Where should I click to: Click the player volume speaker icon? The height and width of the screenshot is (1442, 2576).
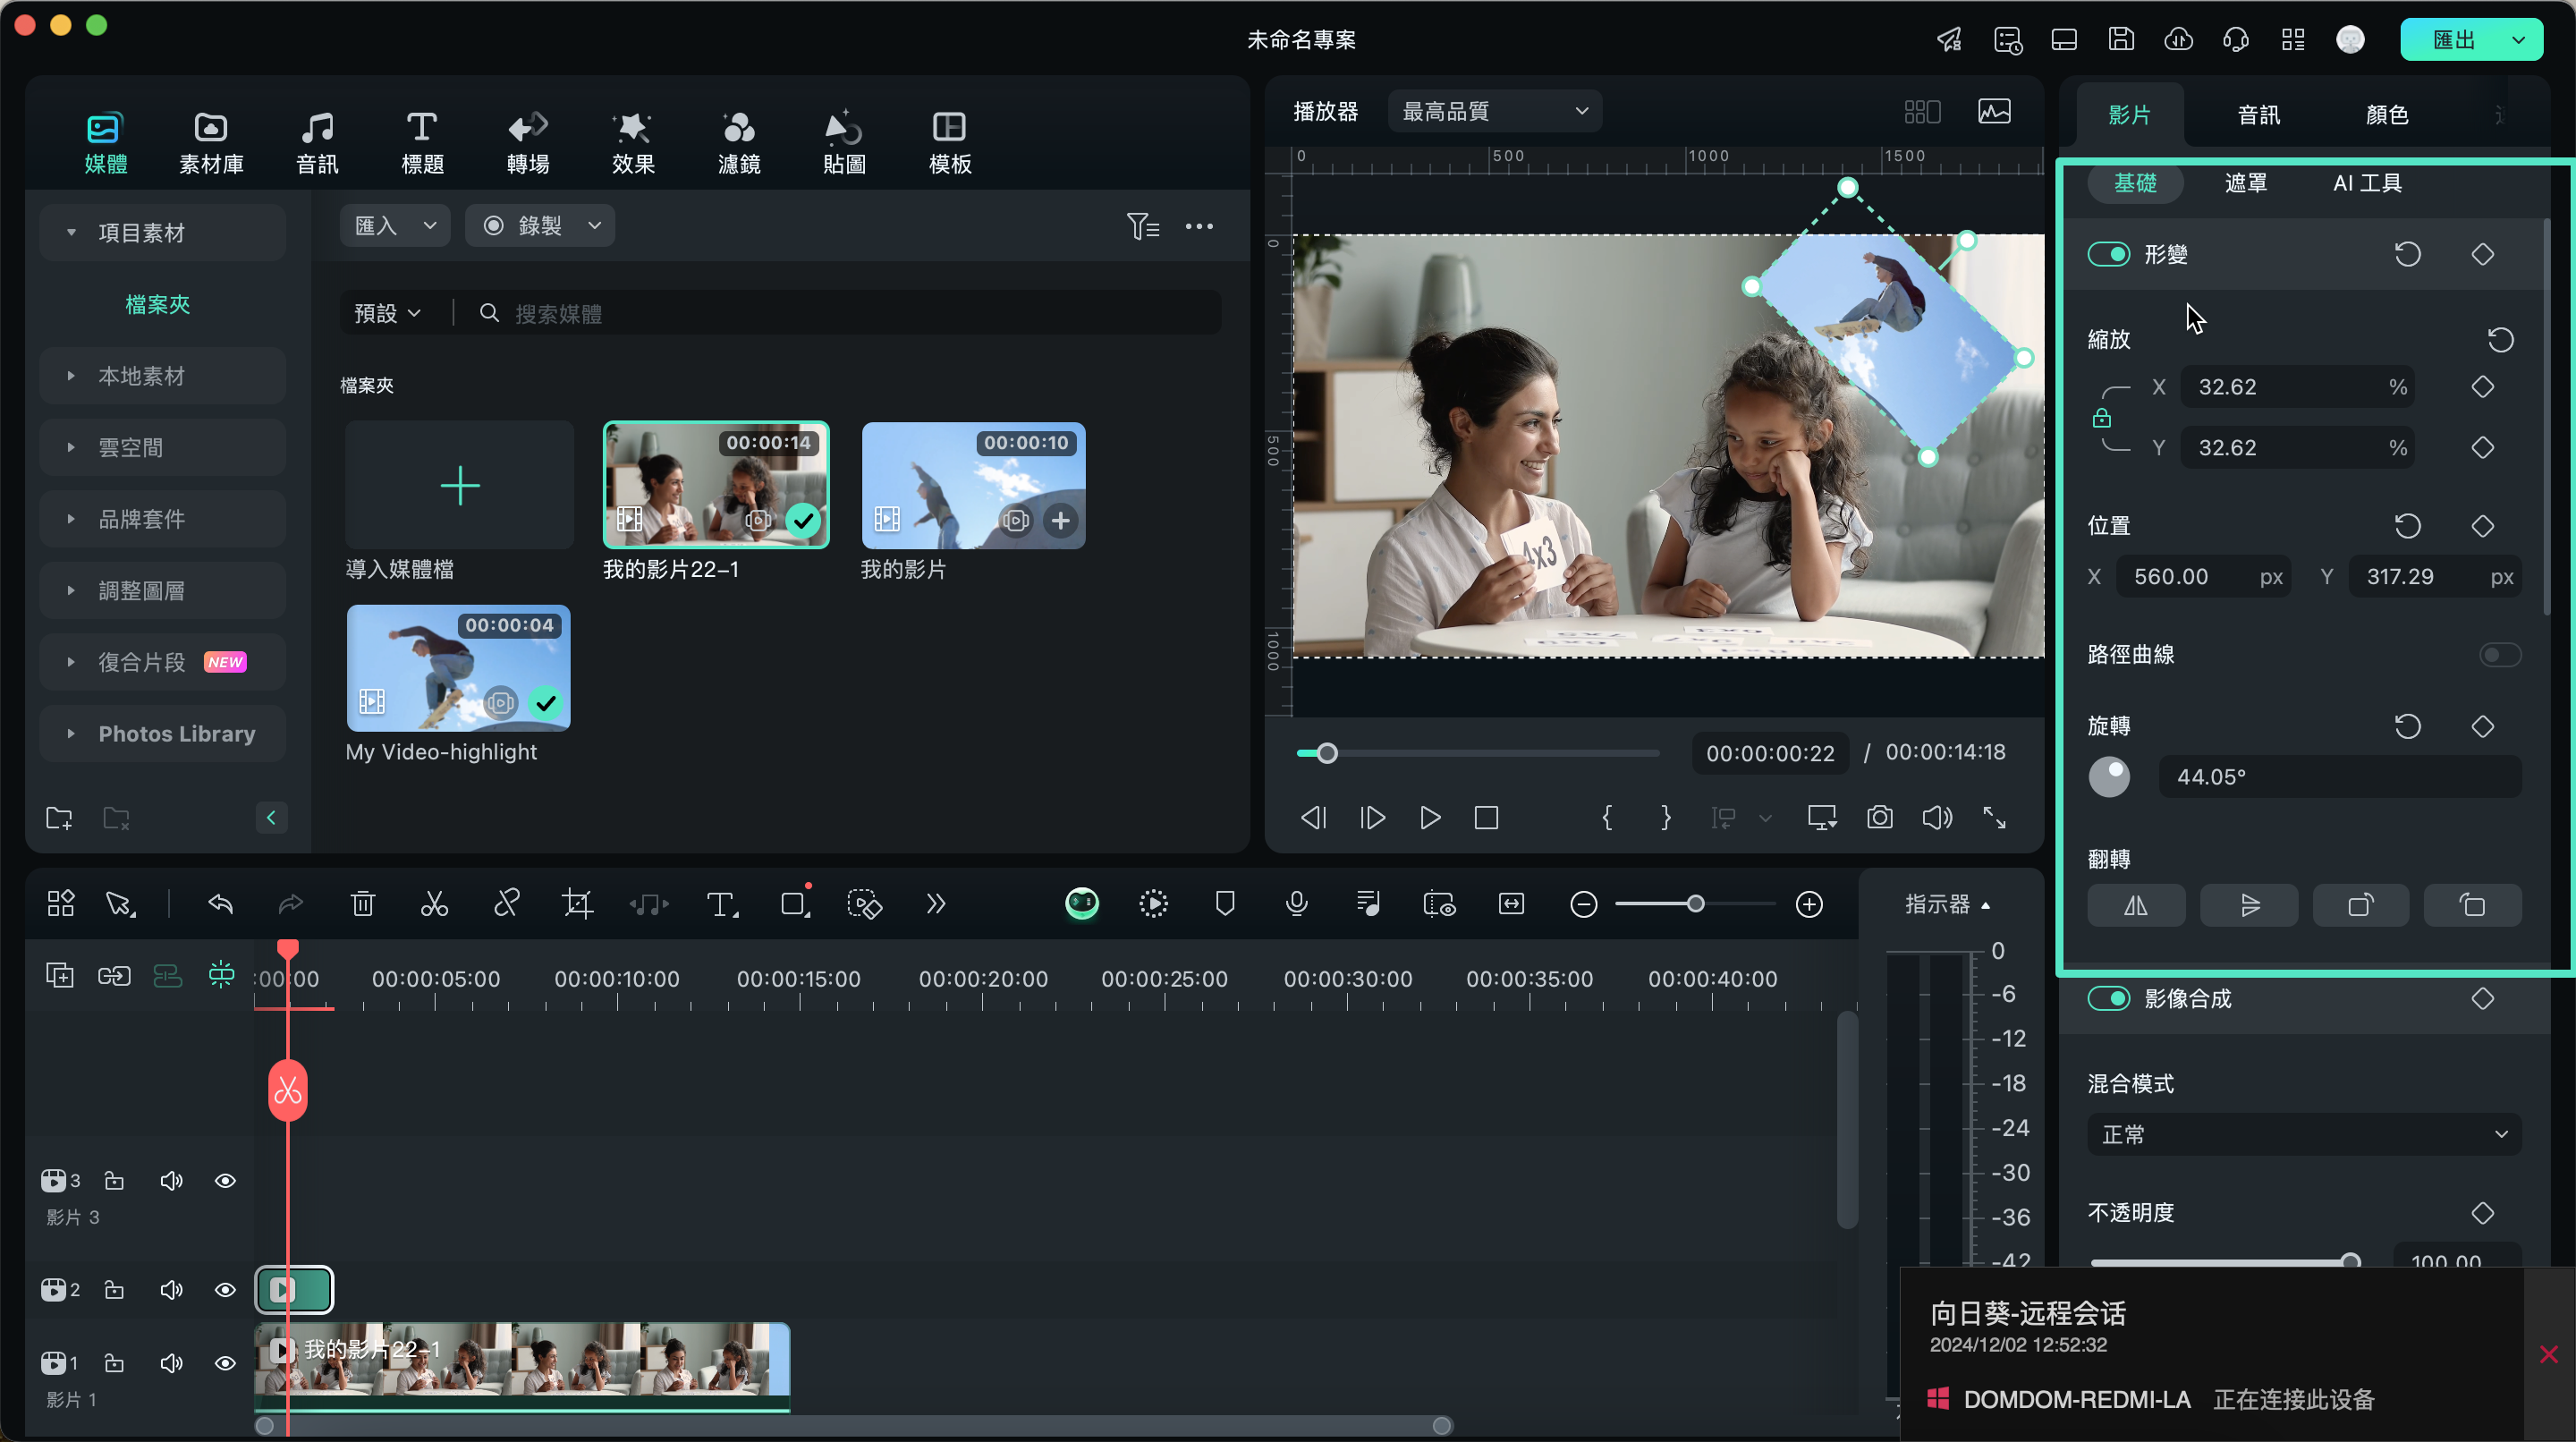point(1936,817)
